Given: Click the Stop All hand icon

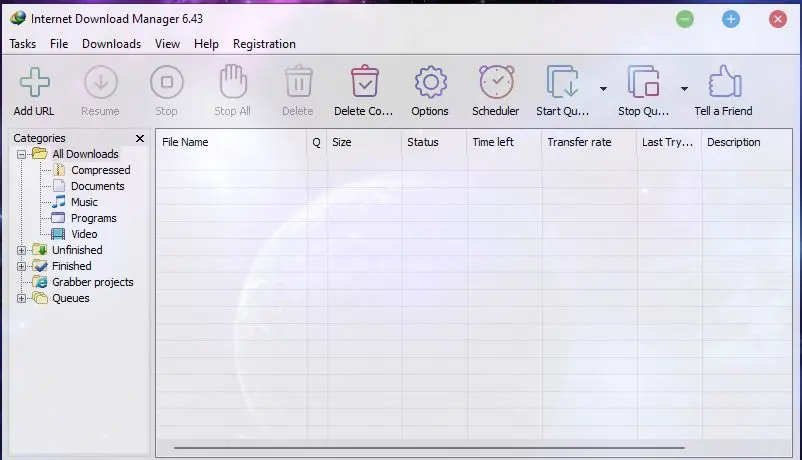Looking at the screenshot, I should click(233, 81).
